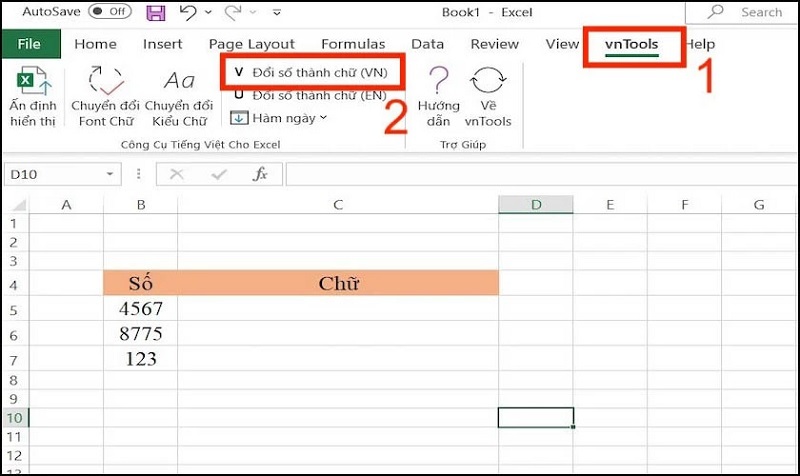Image resolution: width=800 pixels, height=476 pixels.
Task: Open the Name Box dropdown arrow
Action: [x=110, y=174]
